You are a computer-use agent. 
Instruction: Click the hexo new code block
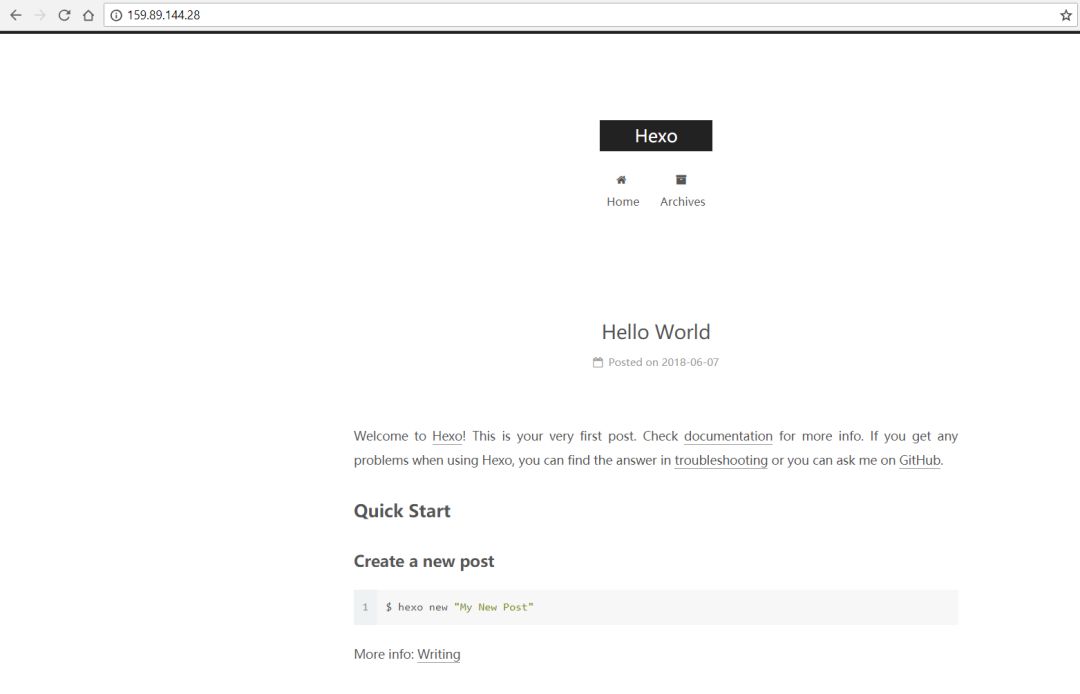tap(656, 607)
